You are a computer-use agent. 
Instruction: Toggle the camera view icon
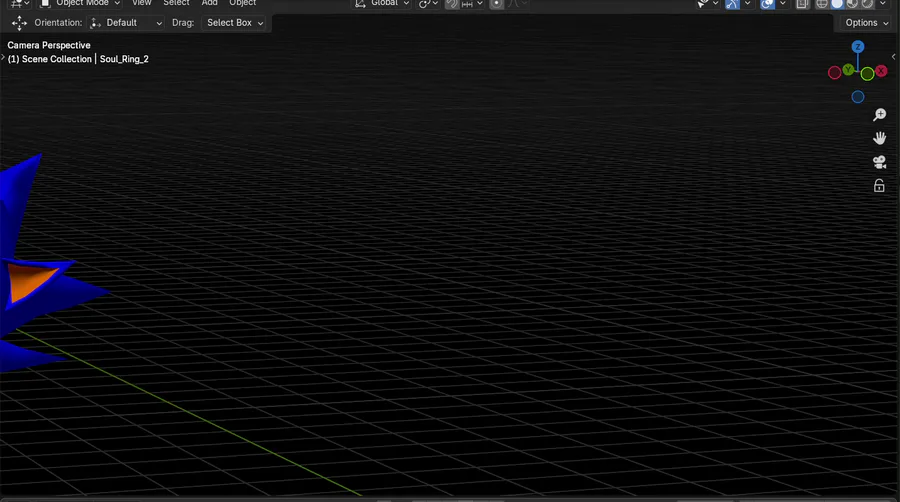(x=879, y=162)
